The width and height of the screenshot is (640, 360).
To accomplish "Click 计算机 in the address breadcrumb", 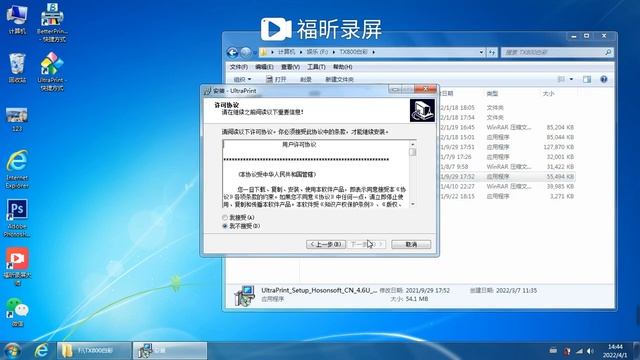I will 287,52.
